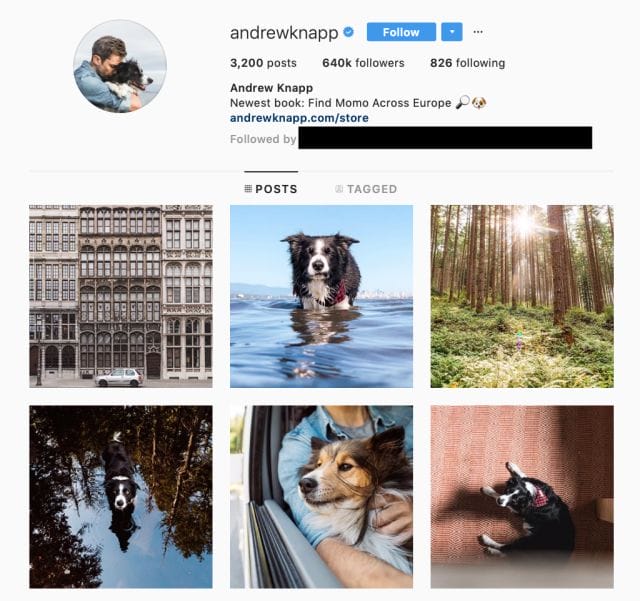Open Andrew Knapp's circular profile picture
The width and height of the screenshot is (640, 601).
point(120,66)
